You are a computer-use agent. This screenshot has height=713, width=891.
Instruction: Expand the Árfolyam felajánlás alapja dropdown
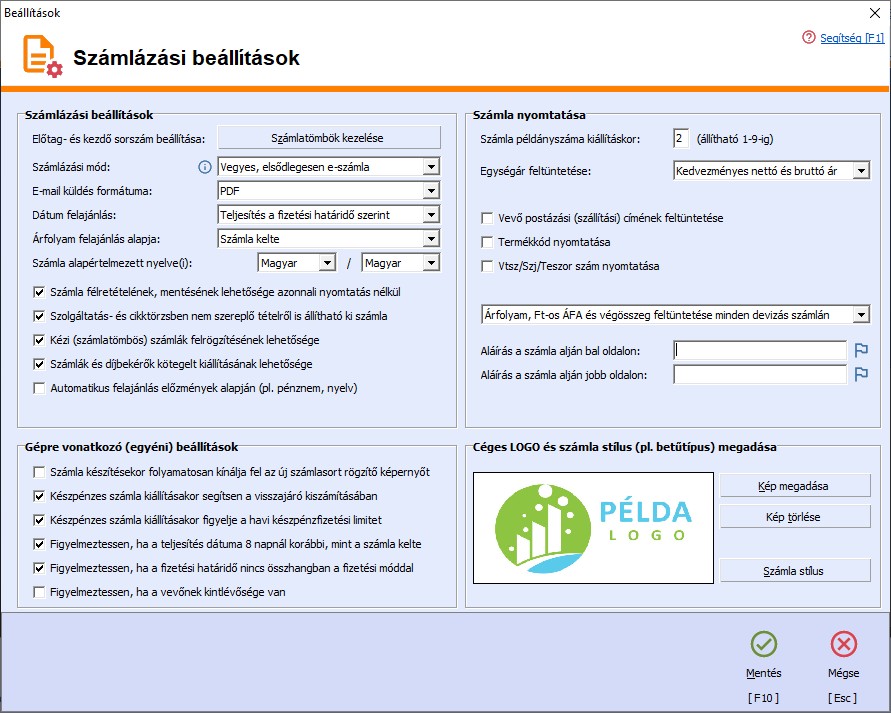tap(430, 239)
